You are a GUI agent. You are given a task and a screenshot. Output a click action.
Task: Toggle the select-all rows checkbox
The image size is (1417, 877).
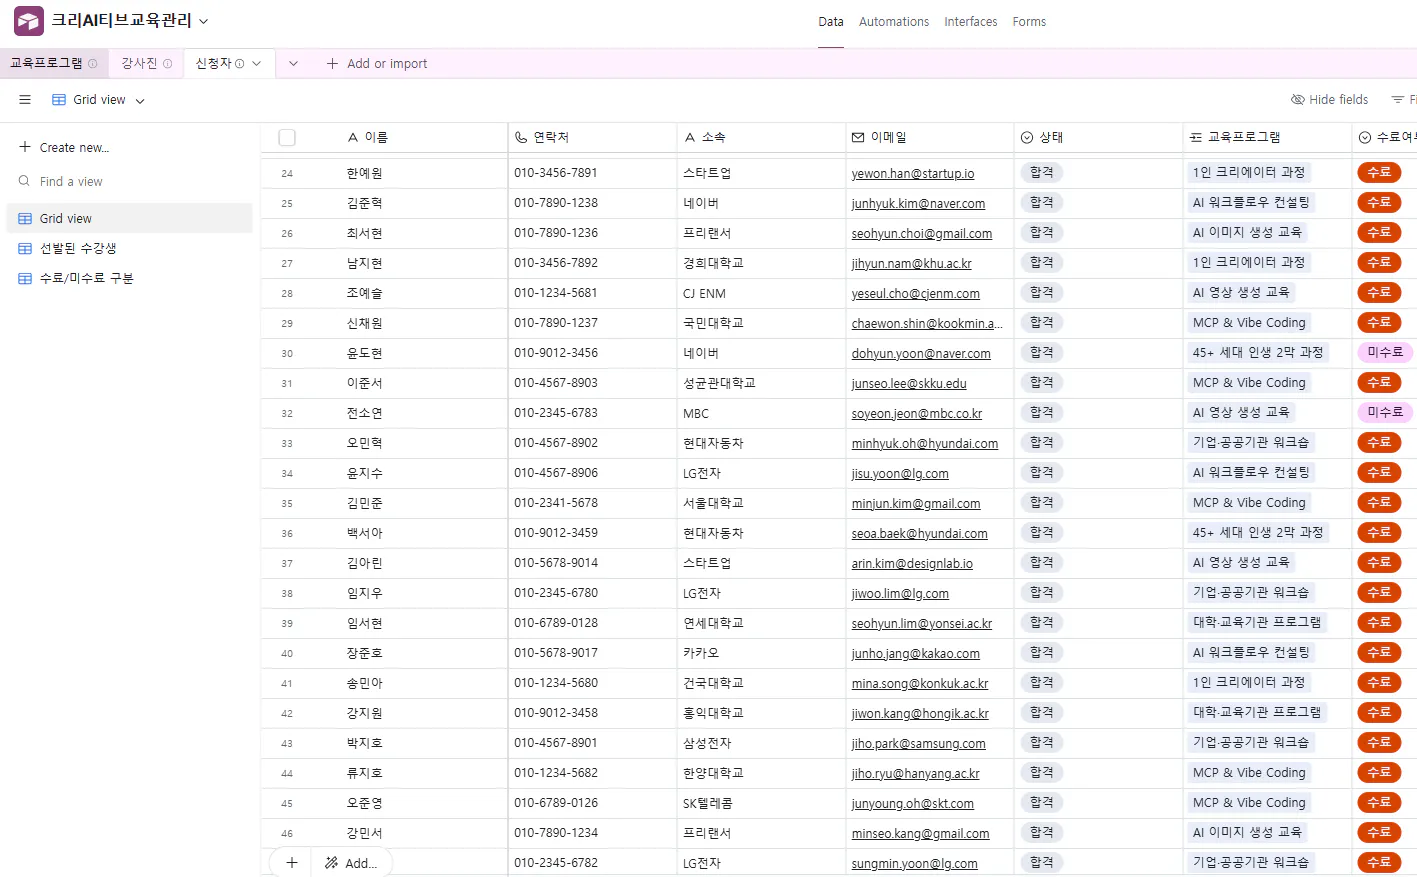[287, 138]
